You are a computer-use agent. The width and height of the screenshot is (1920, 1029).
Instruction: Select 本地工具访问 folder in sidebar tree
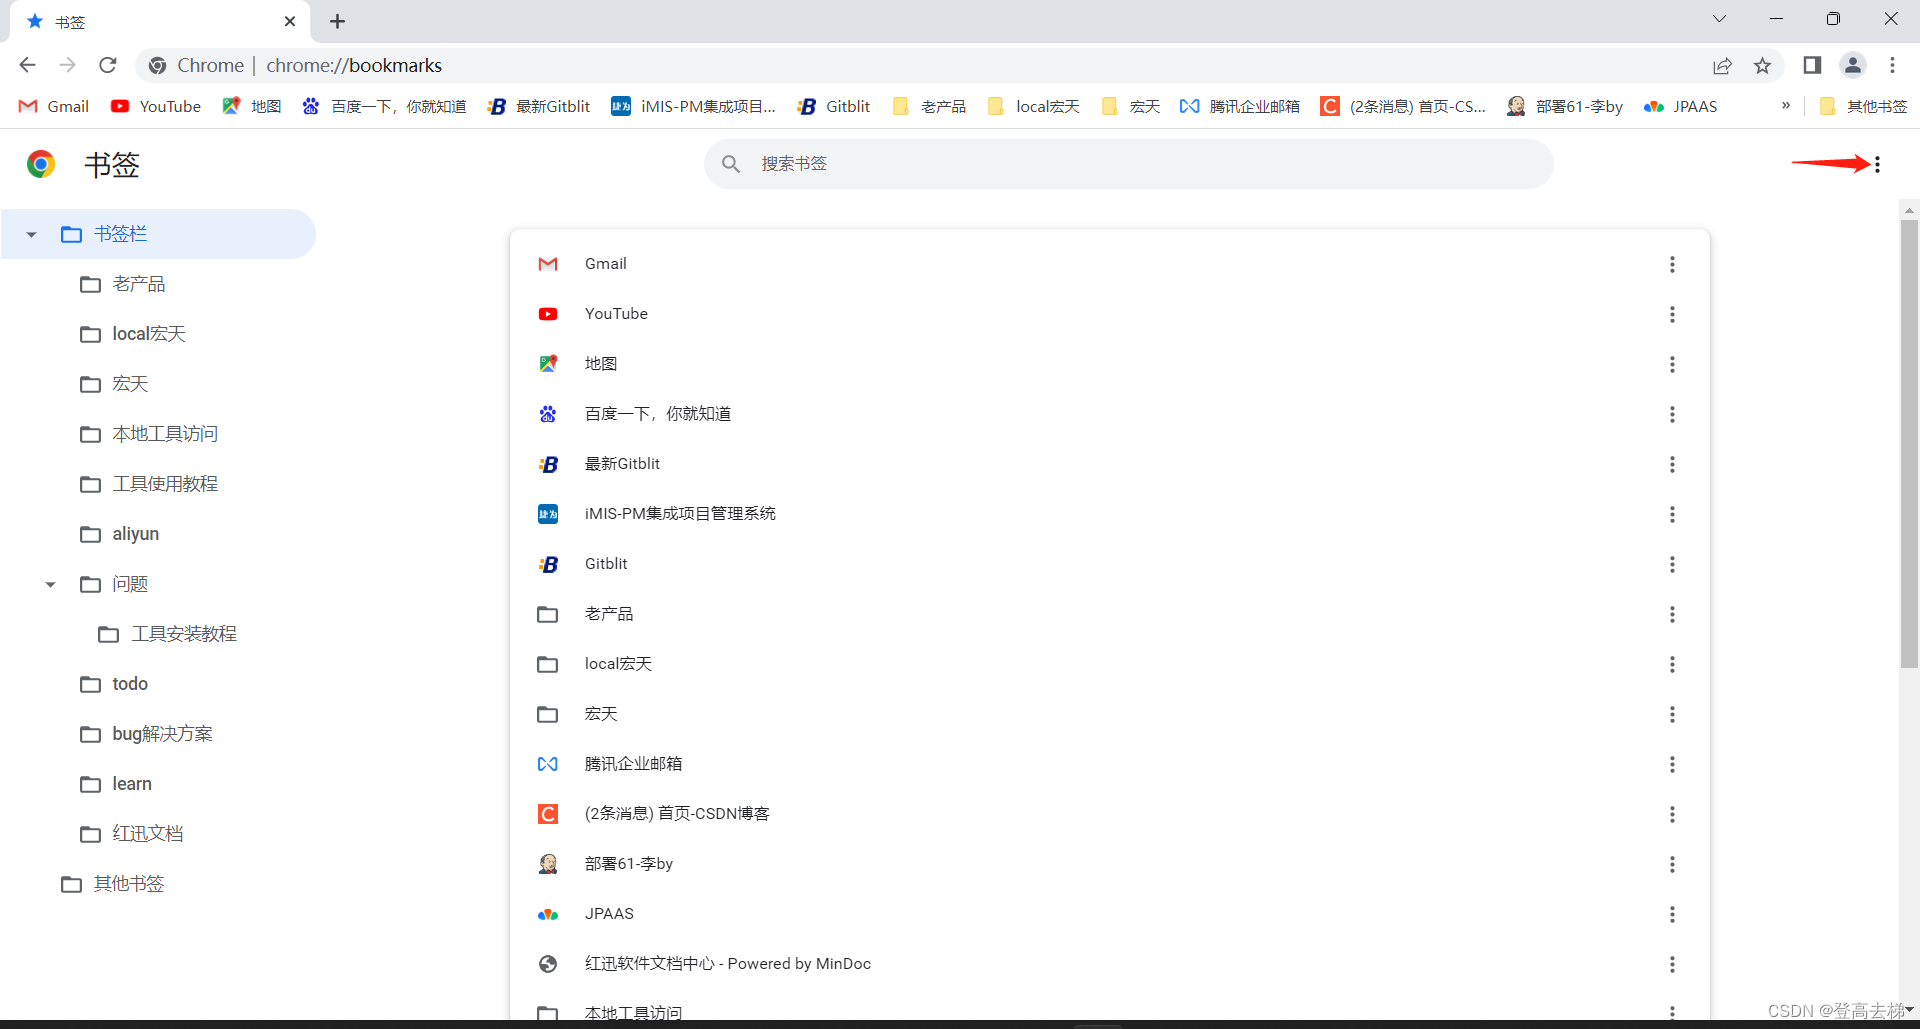coord(165,435)
